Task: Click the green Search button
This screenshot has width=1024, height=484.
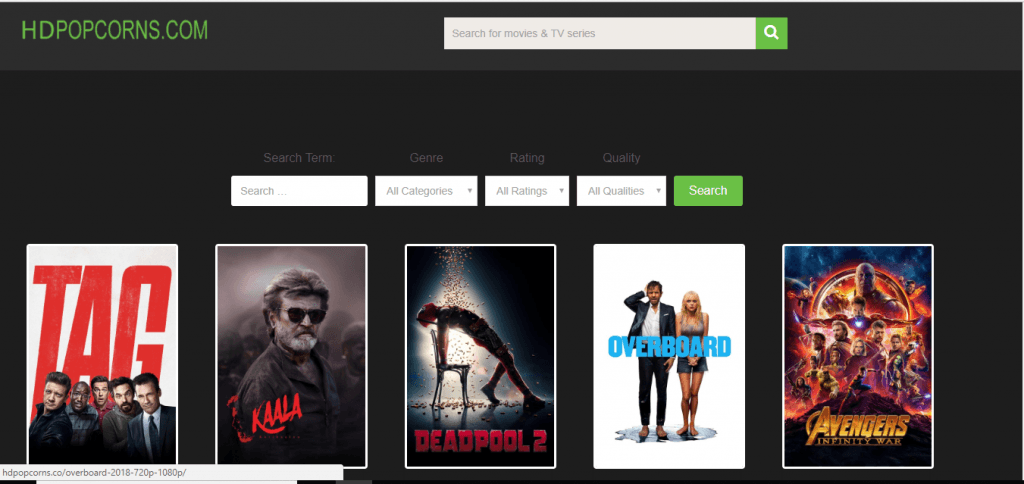Action: coord(708,191)
